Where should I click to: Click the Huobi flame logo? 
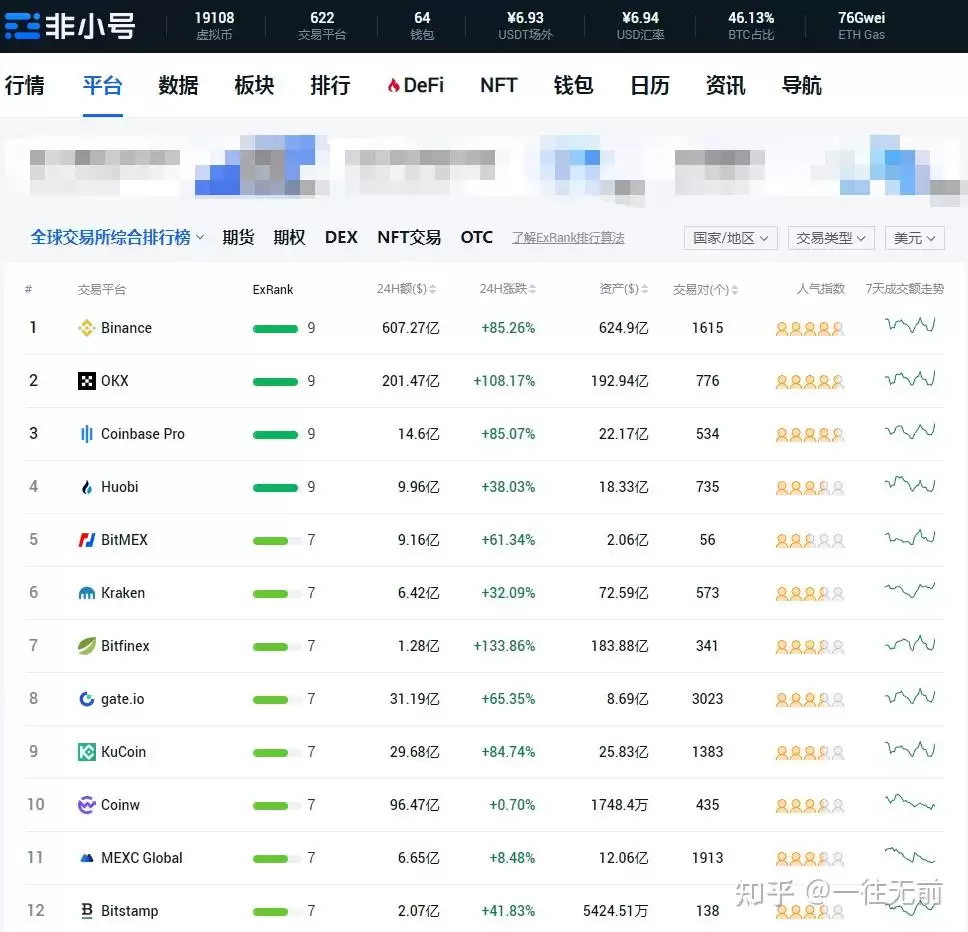tap(86, 486)
